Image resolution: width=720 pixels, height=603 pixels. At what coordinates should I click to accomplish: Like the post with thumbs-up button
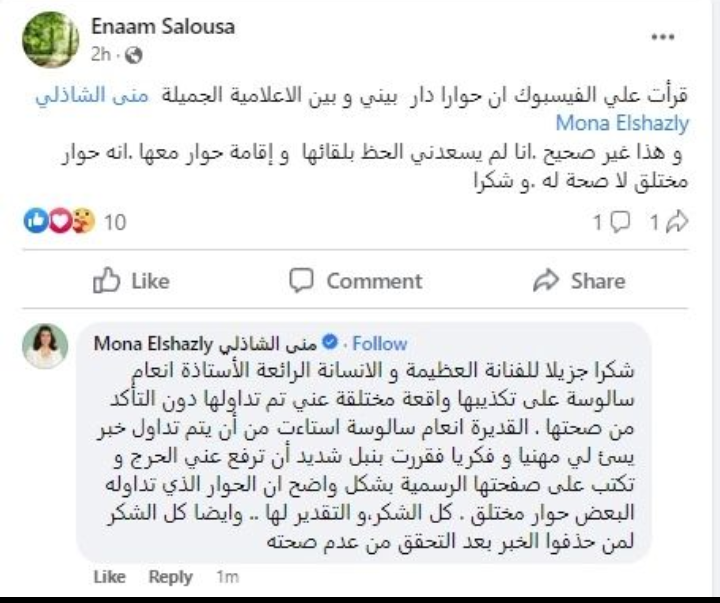coord(131,281)
